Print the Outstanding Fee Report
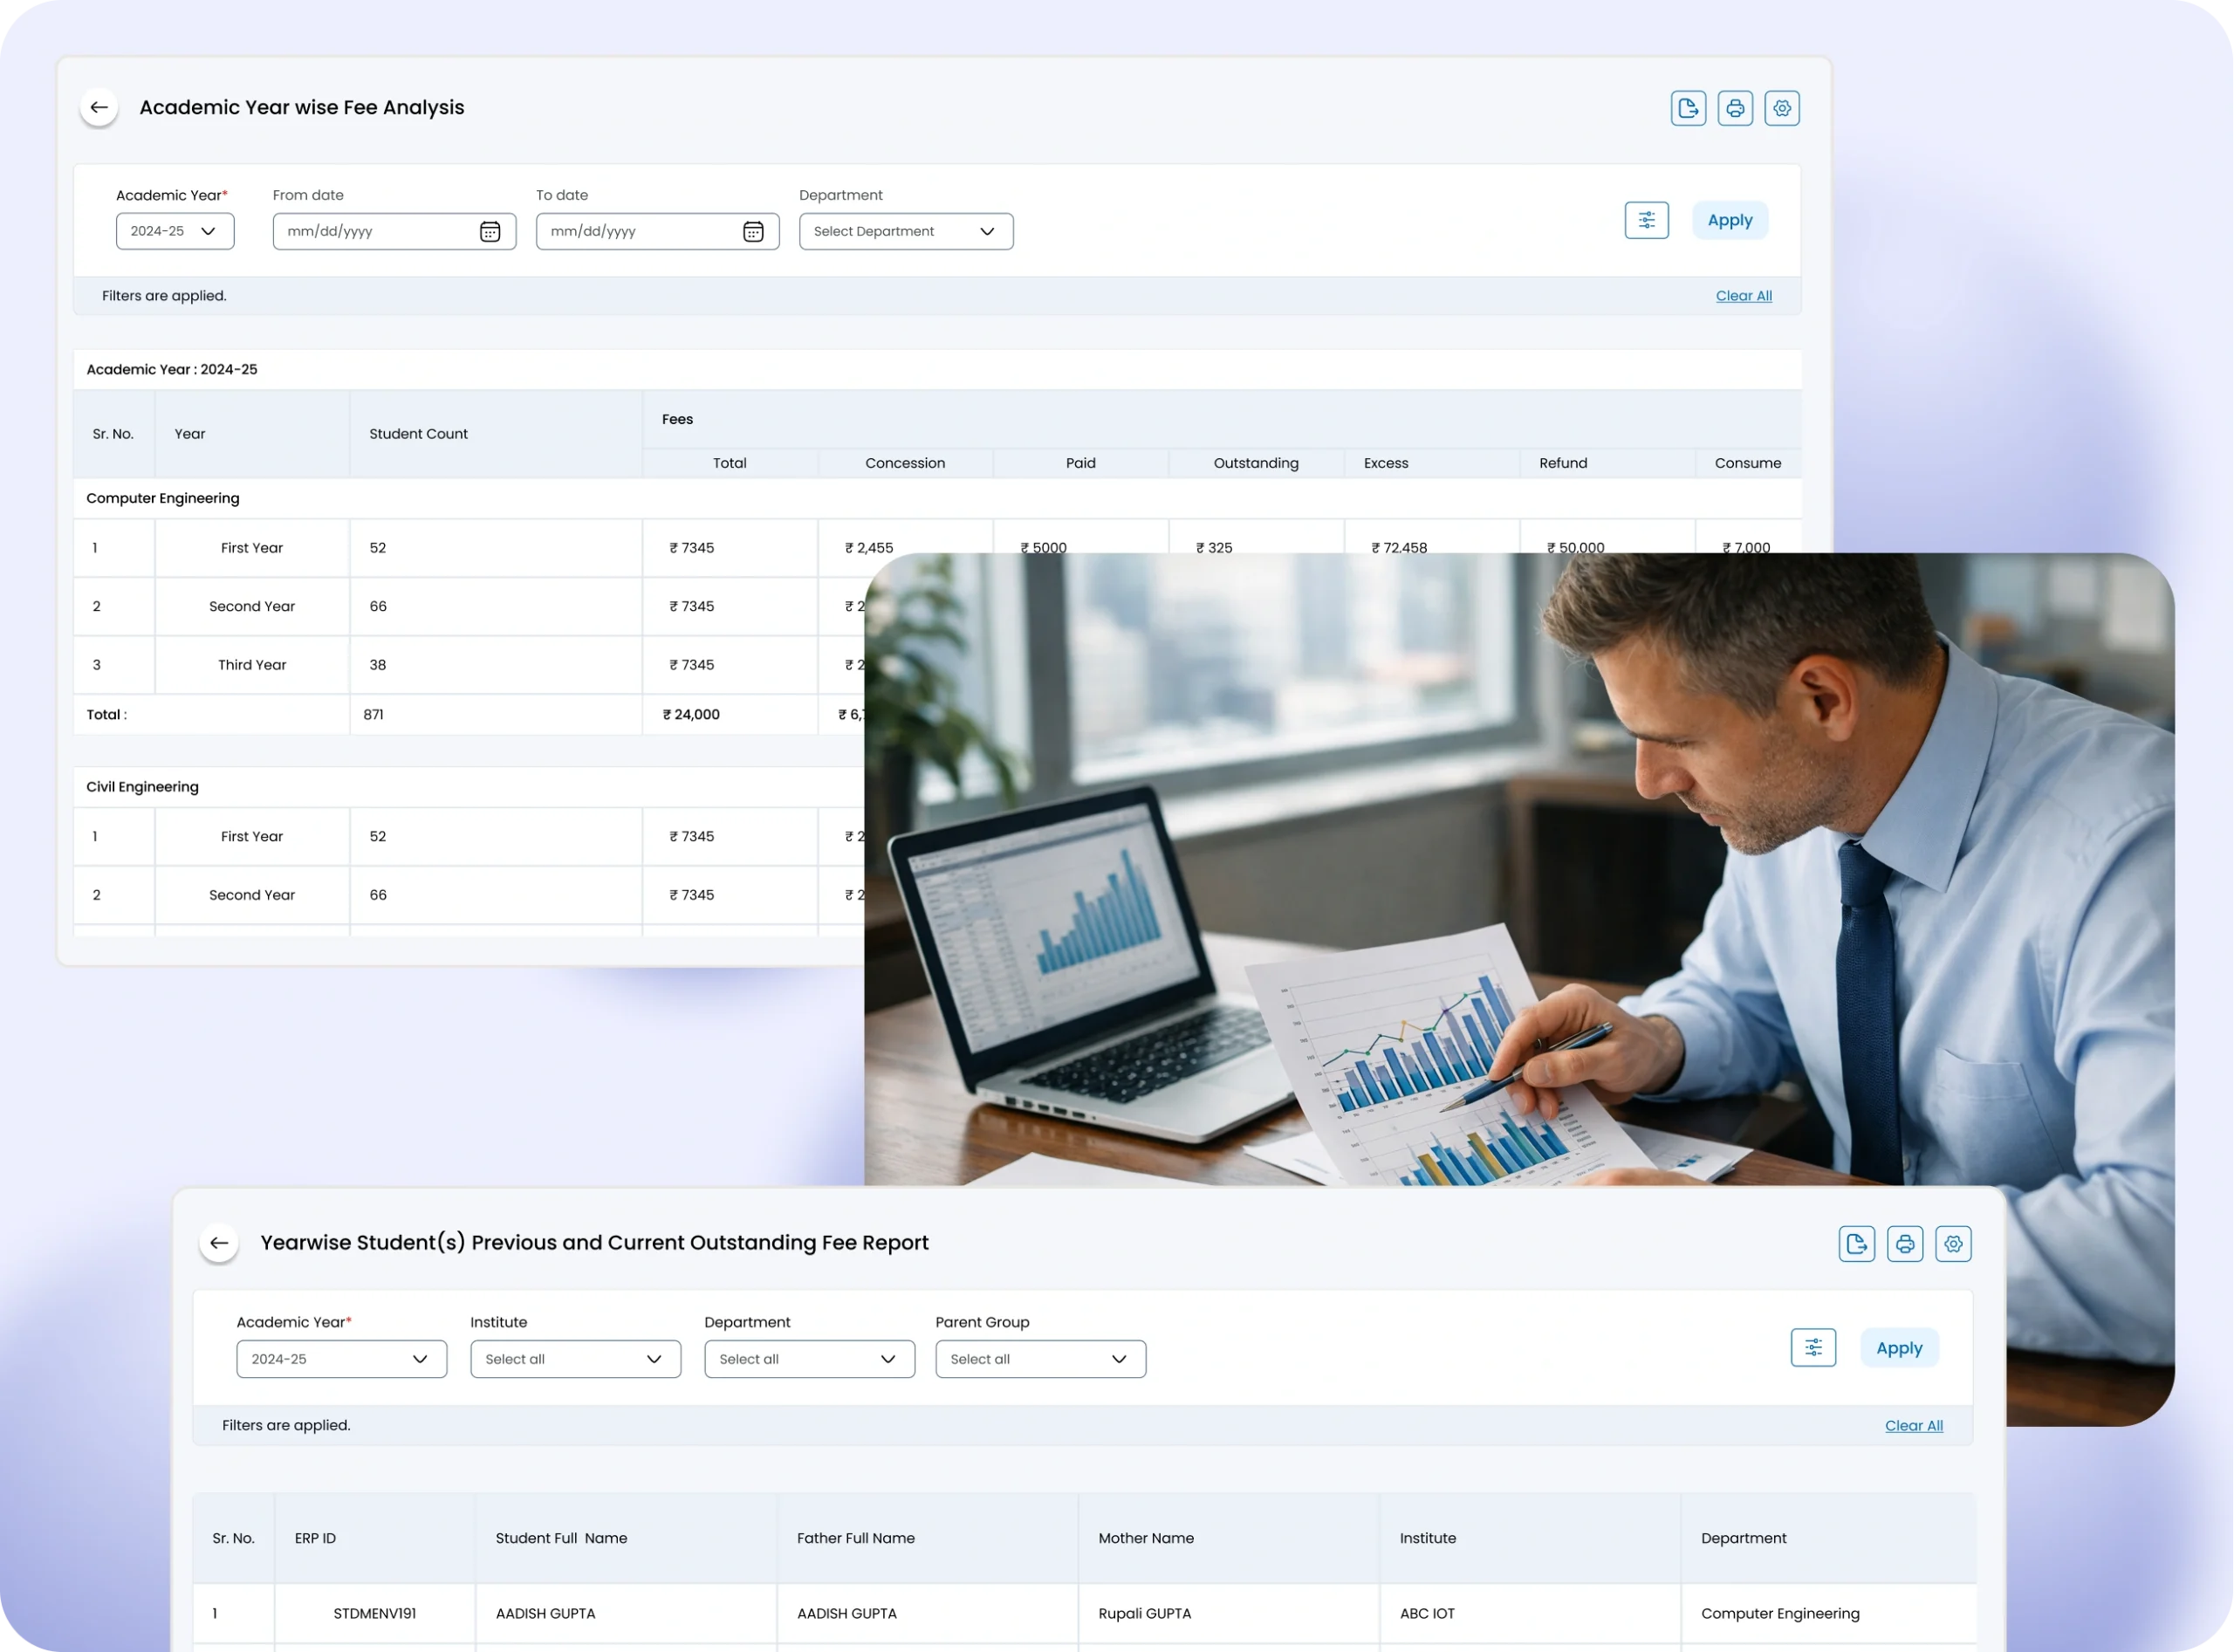The height and width of the screenshot is (1652, 2234). (1904, 1244)
